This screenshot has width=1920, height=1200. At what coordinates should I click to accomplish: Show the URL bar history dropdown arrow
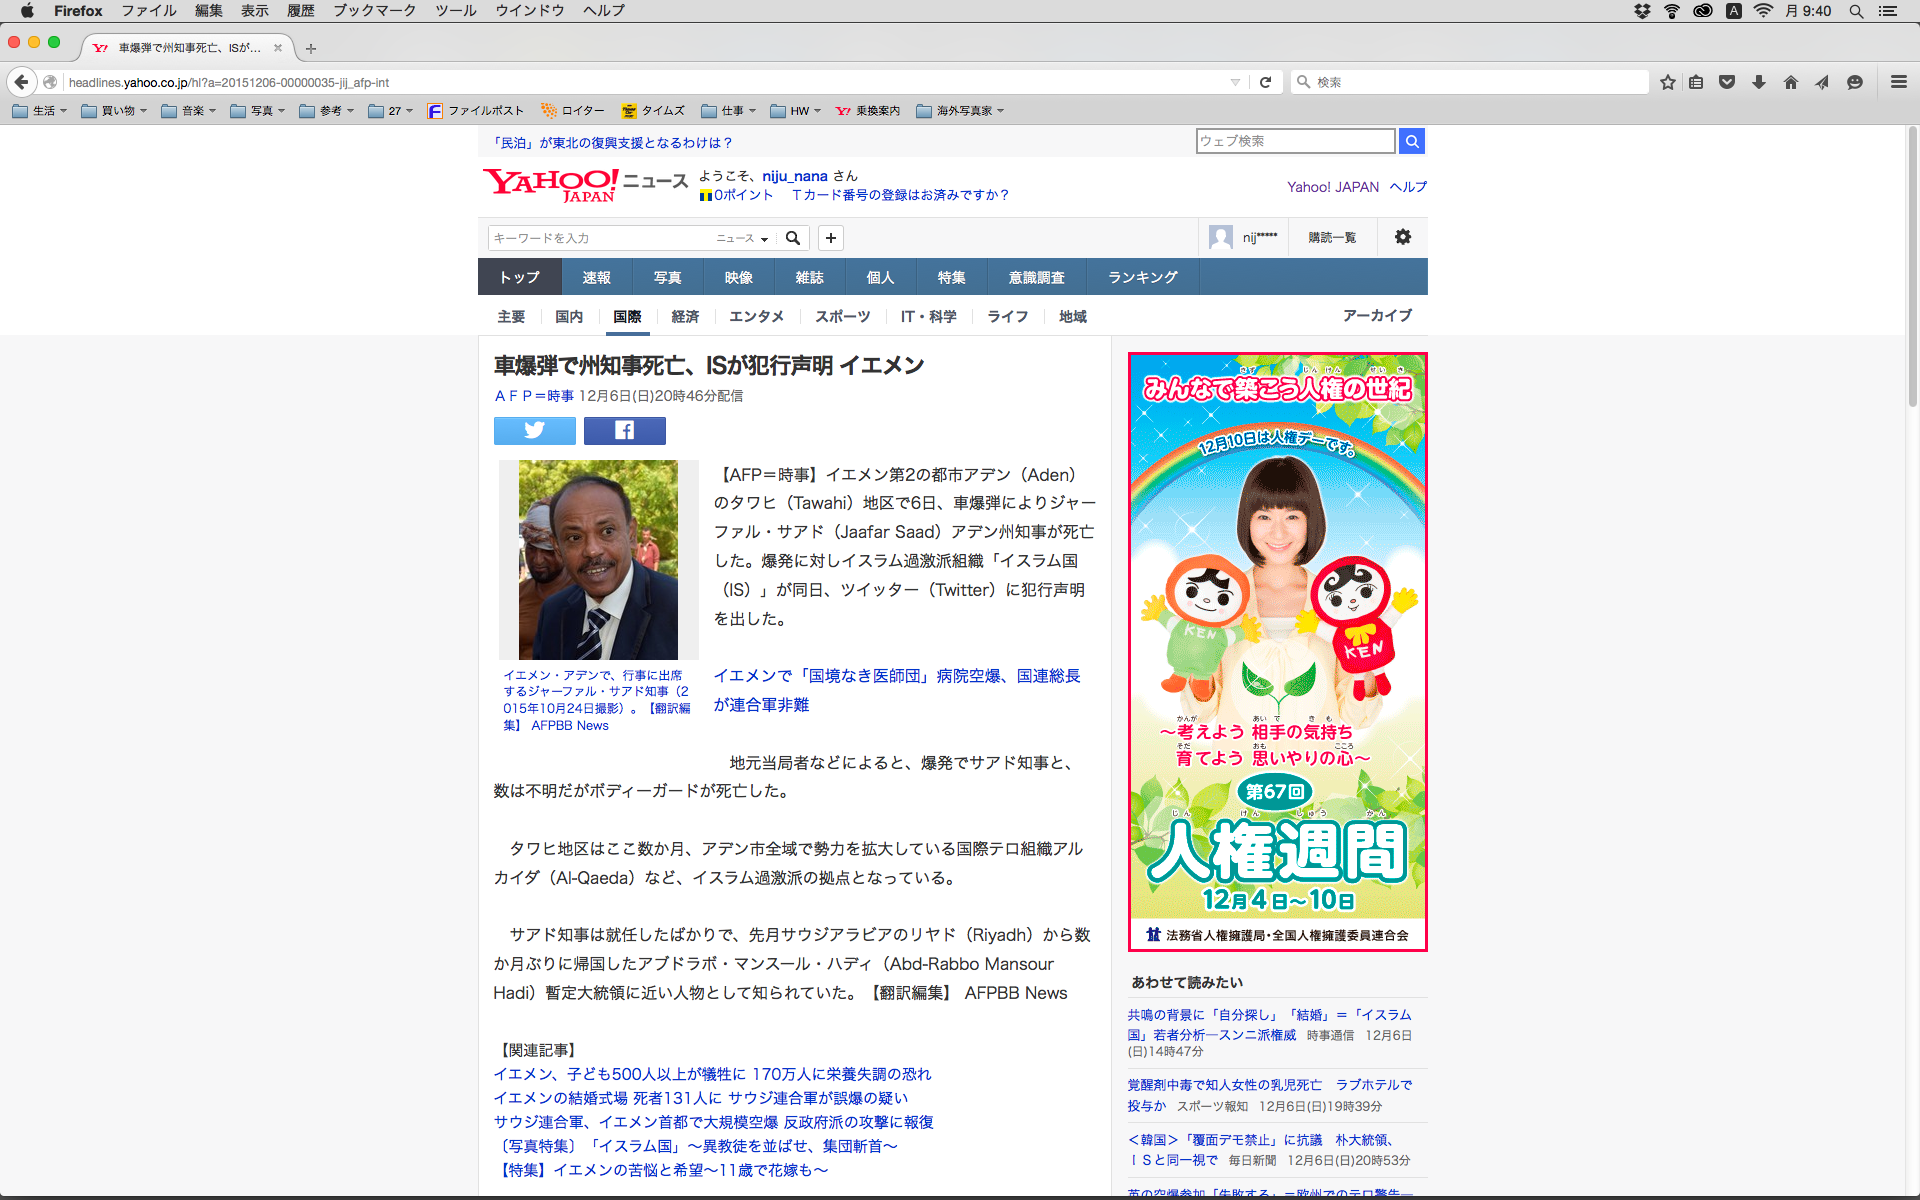[1235, 82]
